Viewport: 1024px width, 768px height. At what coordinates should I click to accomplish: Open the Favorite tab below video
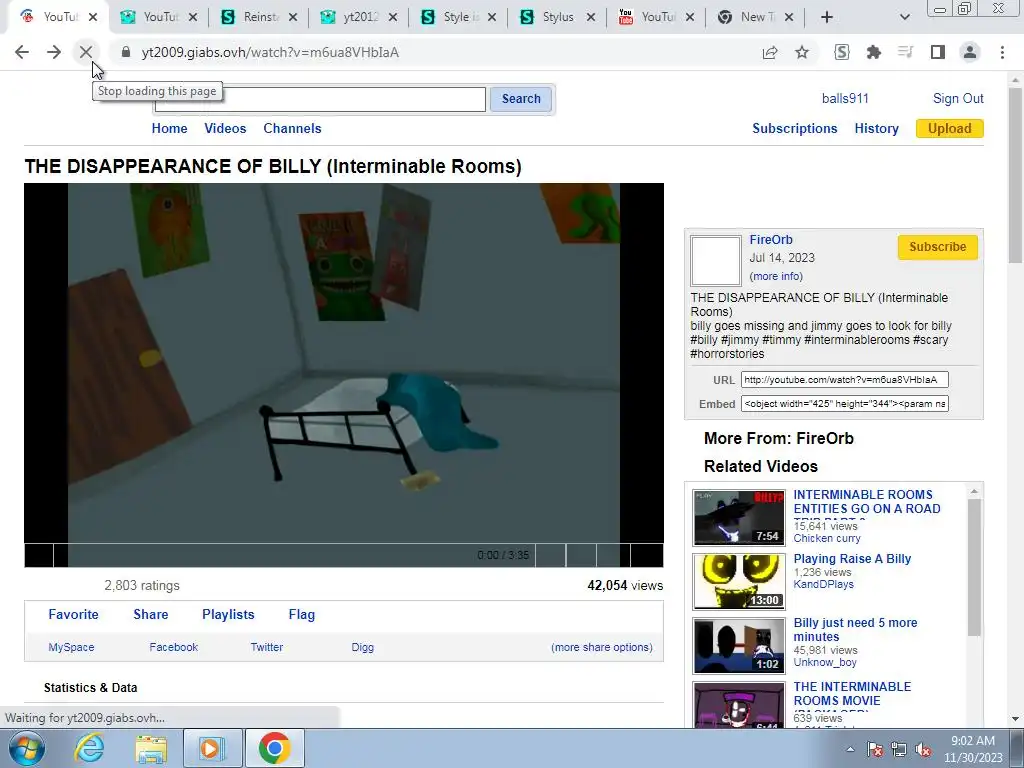73,615
